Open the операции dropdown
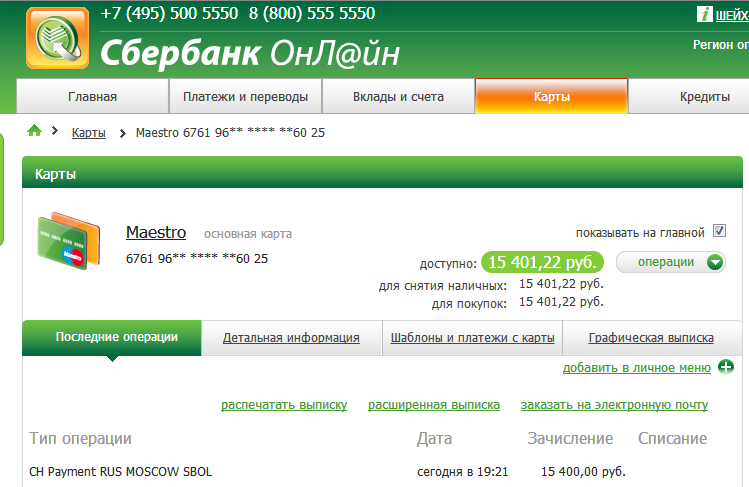This screenshot has height=487, width=749. click(671, 262)
